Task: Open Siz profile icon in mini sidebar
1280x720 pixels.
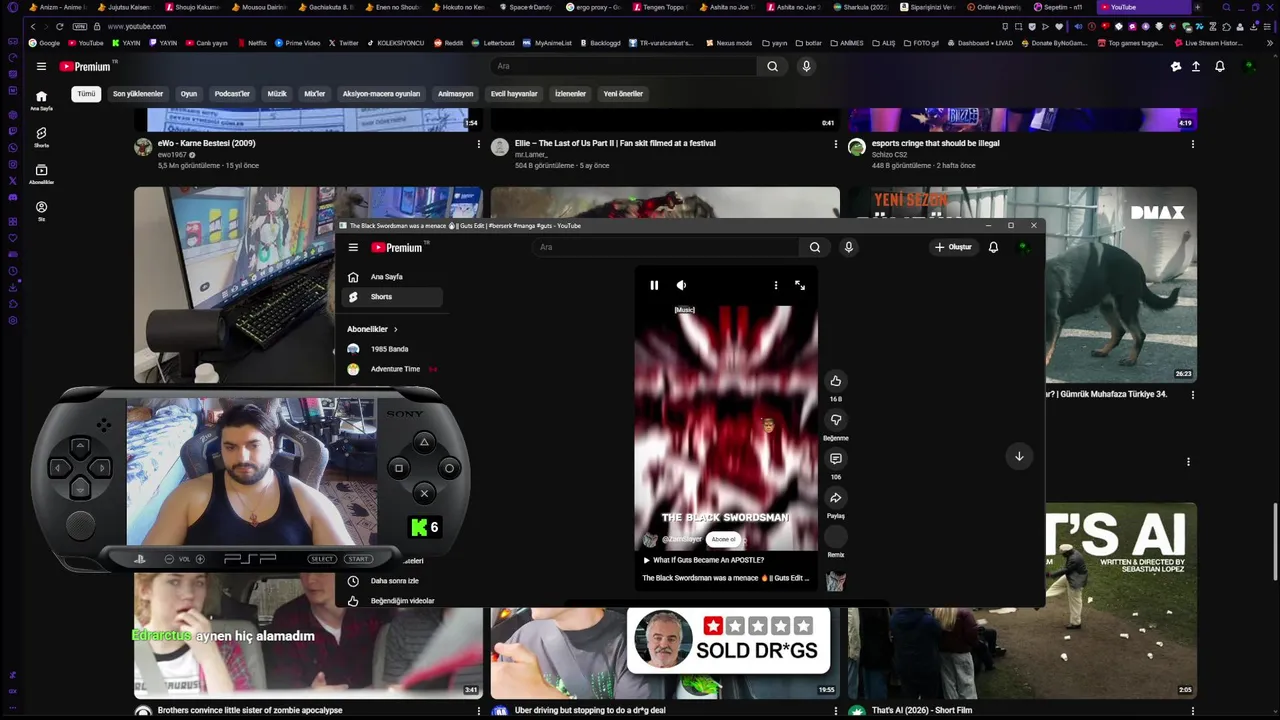Action: (x=41, y=211)
